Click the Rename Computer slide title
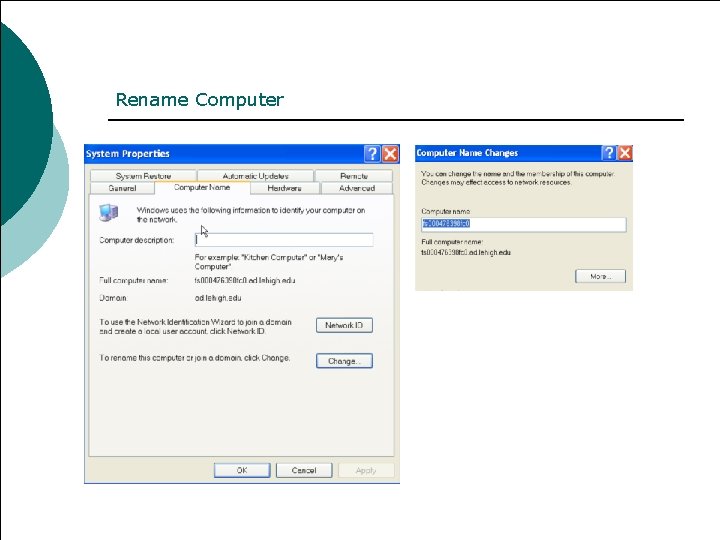This screenshot has width=720, height=540. click(200, 100)
